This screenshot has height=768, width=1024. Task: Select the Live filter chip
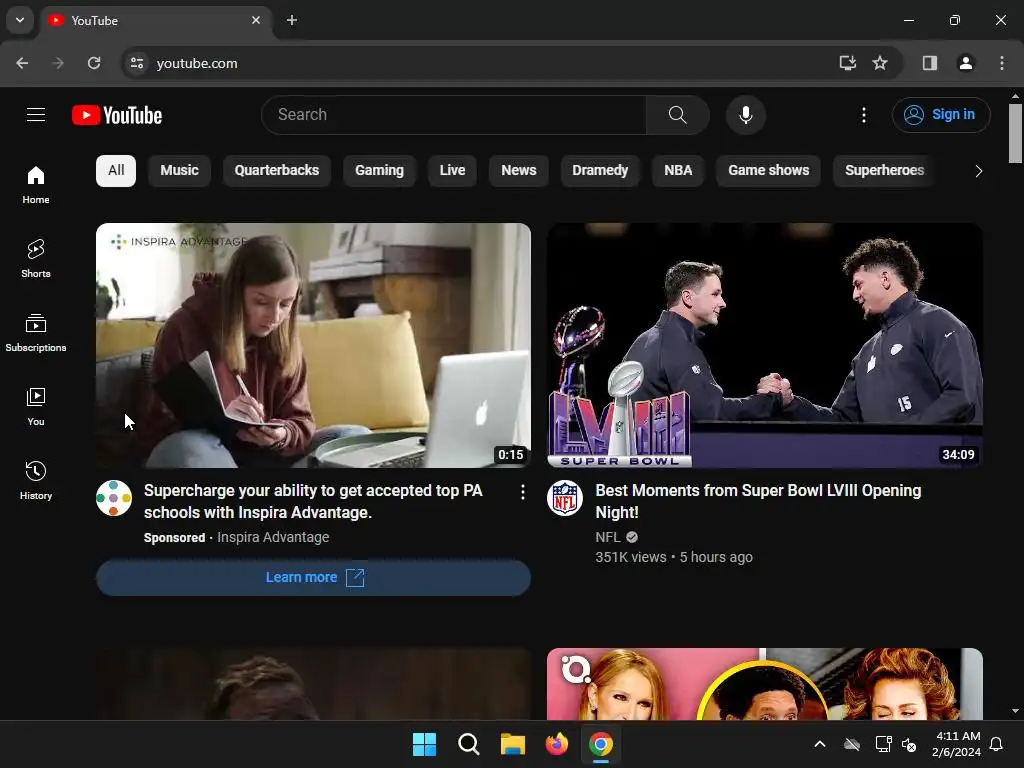(x=452, y=170)
